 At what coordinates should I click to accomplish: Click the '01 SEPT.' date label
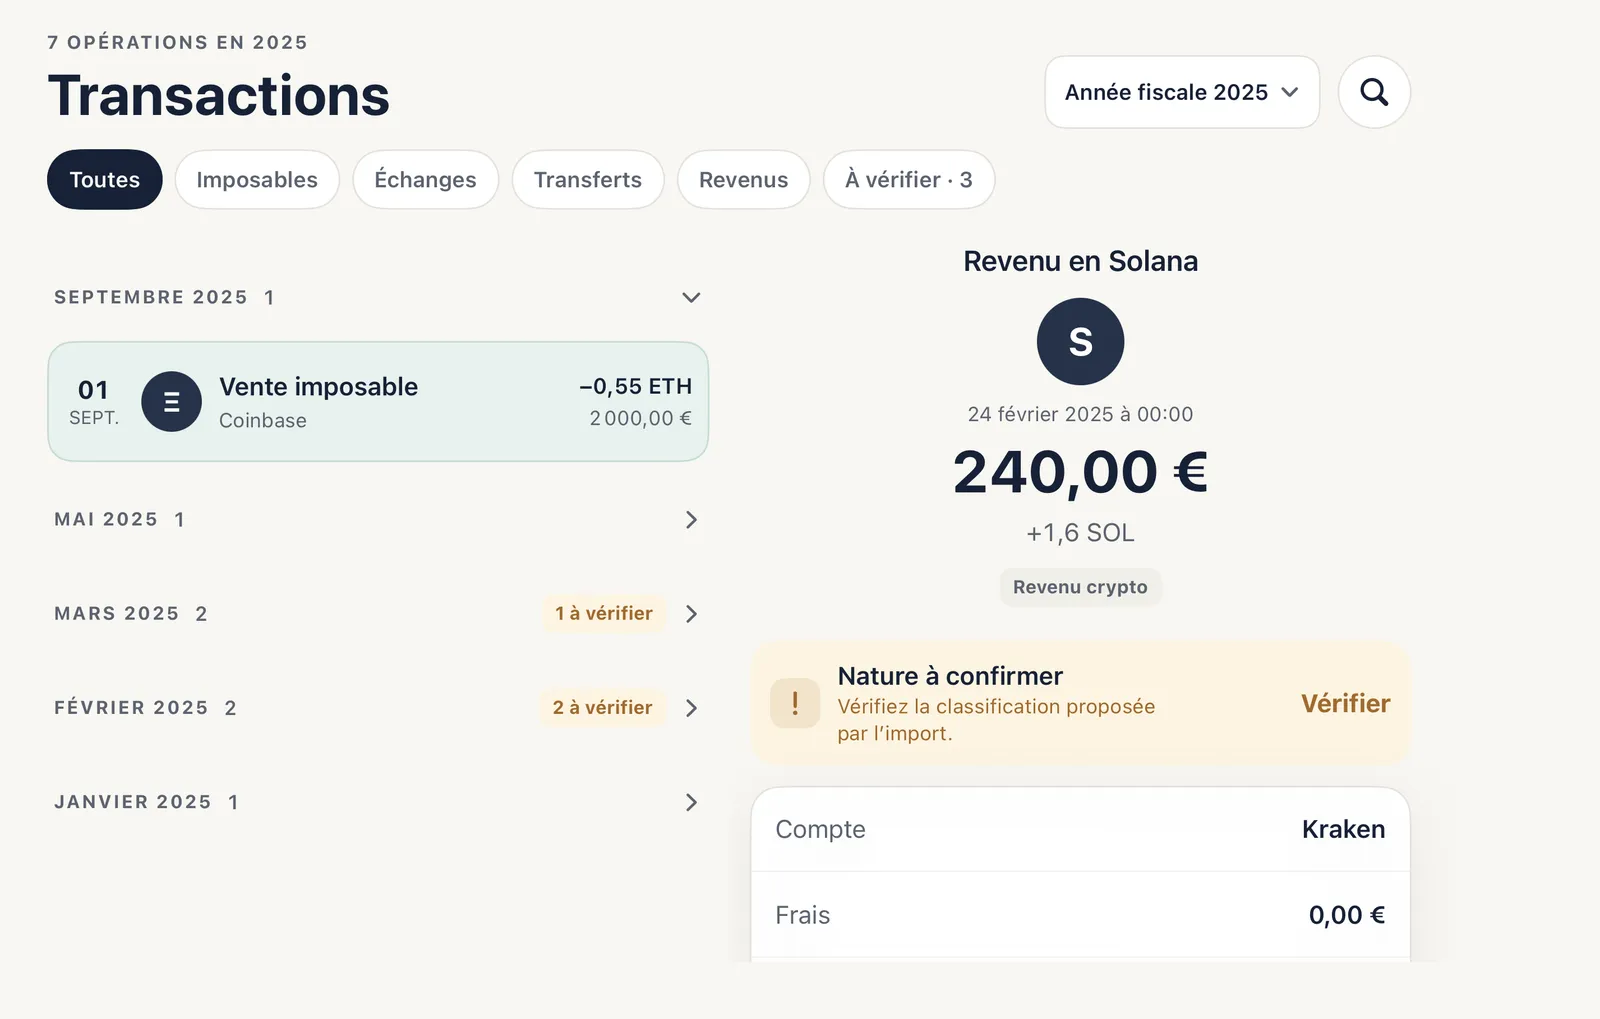tap(94, 402)
